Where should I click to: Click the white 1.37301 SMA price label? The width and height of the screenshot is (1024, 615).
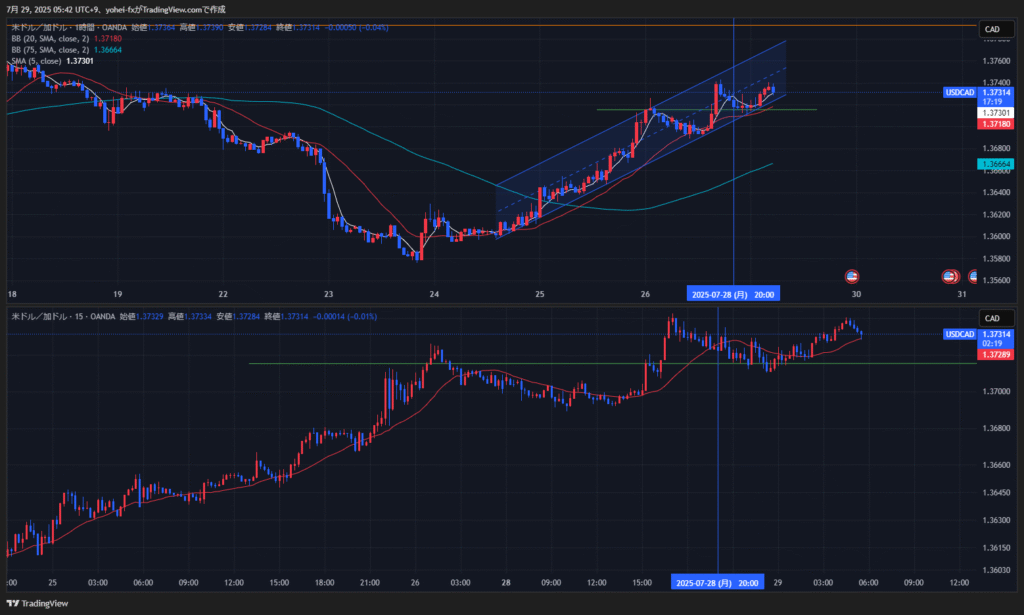(993, 113)
